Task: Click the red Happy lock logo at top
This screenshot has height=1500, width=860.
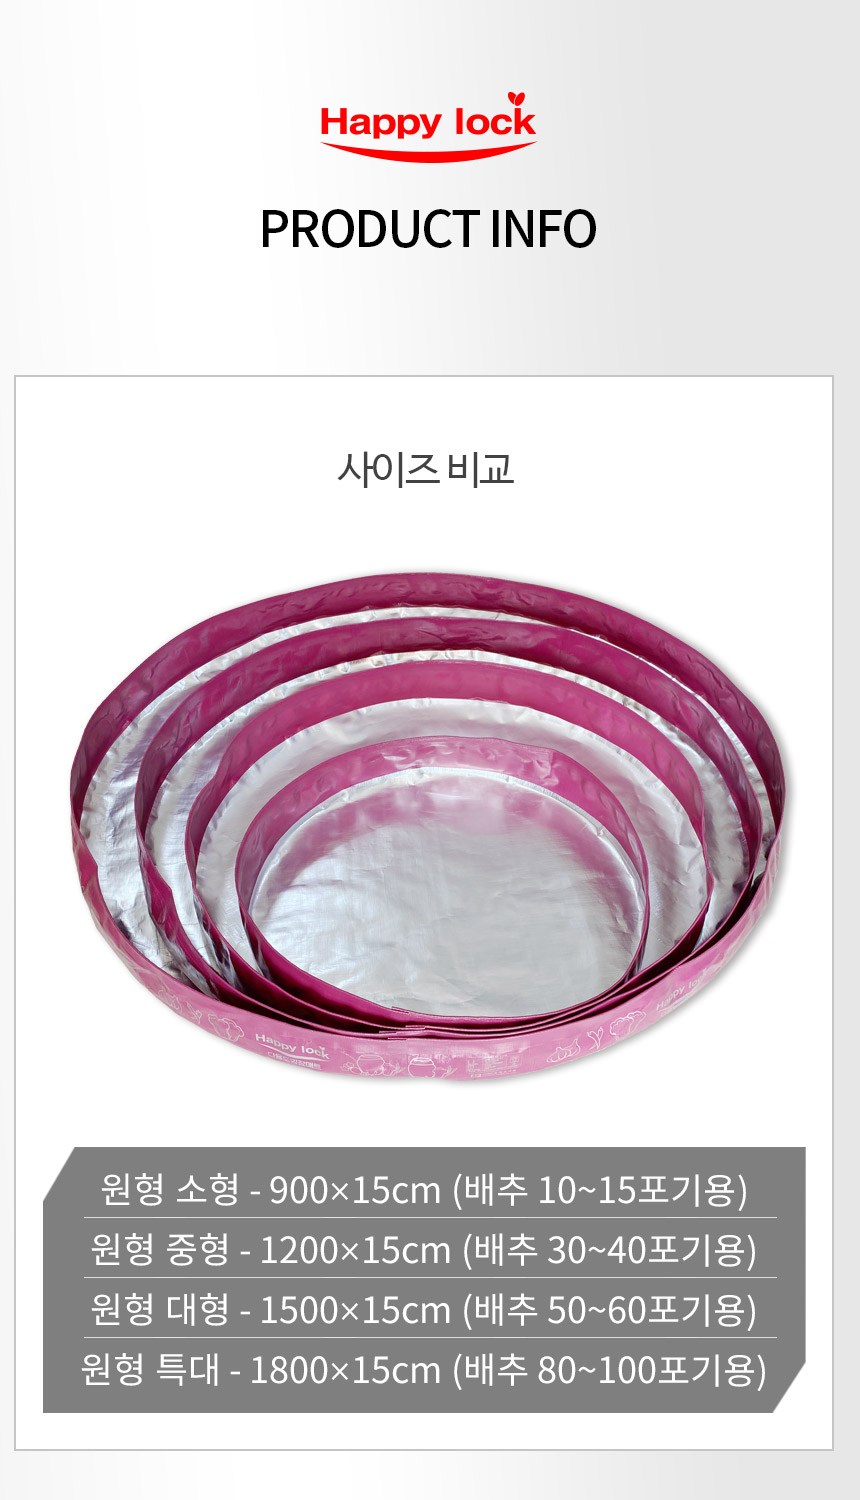Action: 428,125
